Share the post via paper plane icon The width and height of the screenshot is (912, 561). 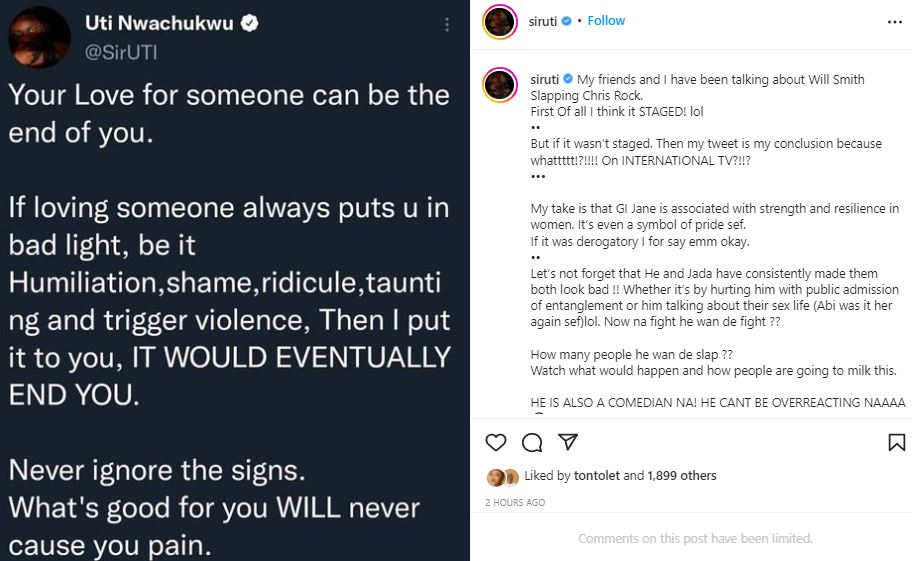tap(567, 442)
